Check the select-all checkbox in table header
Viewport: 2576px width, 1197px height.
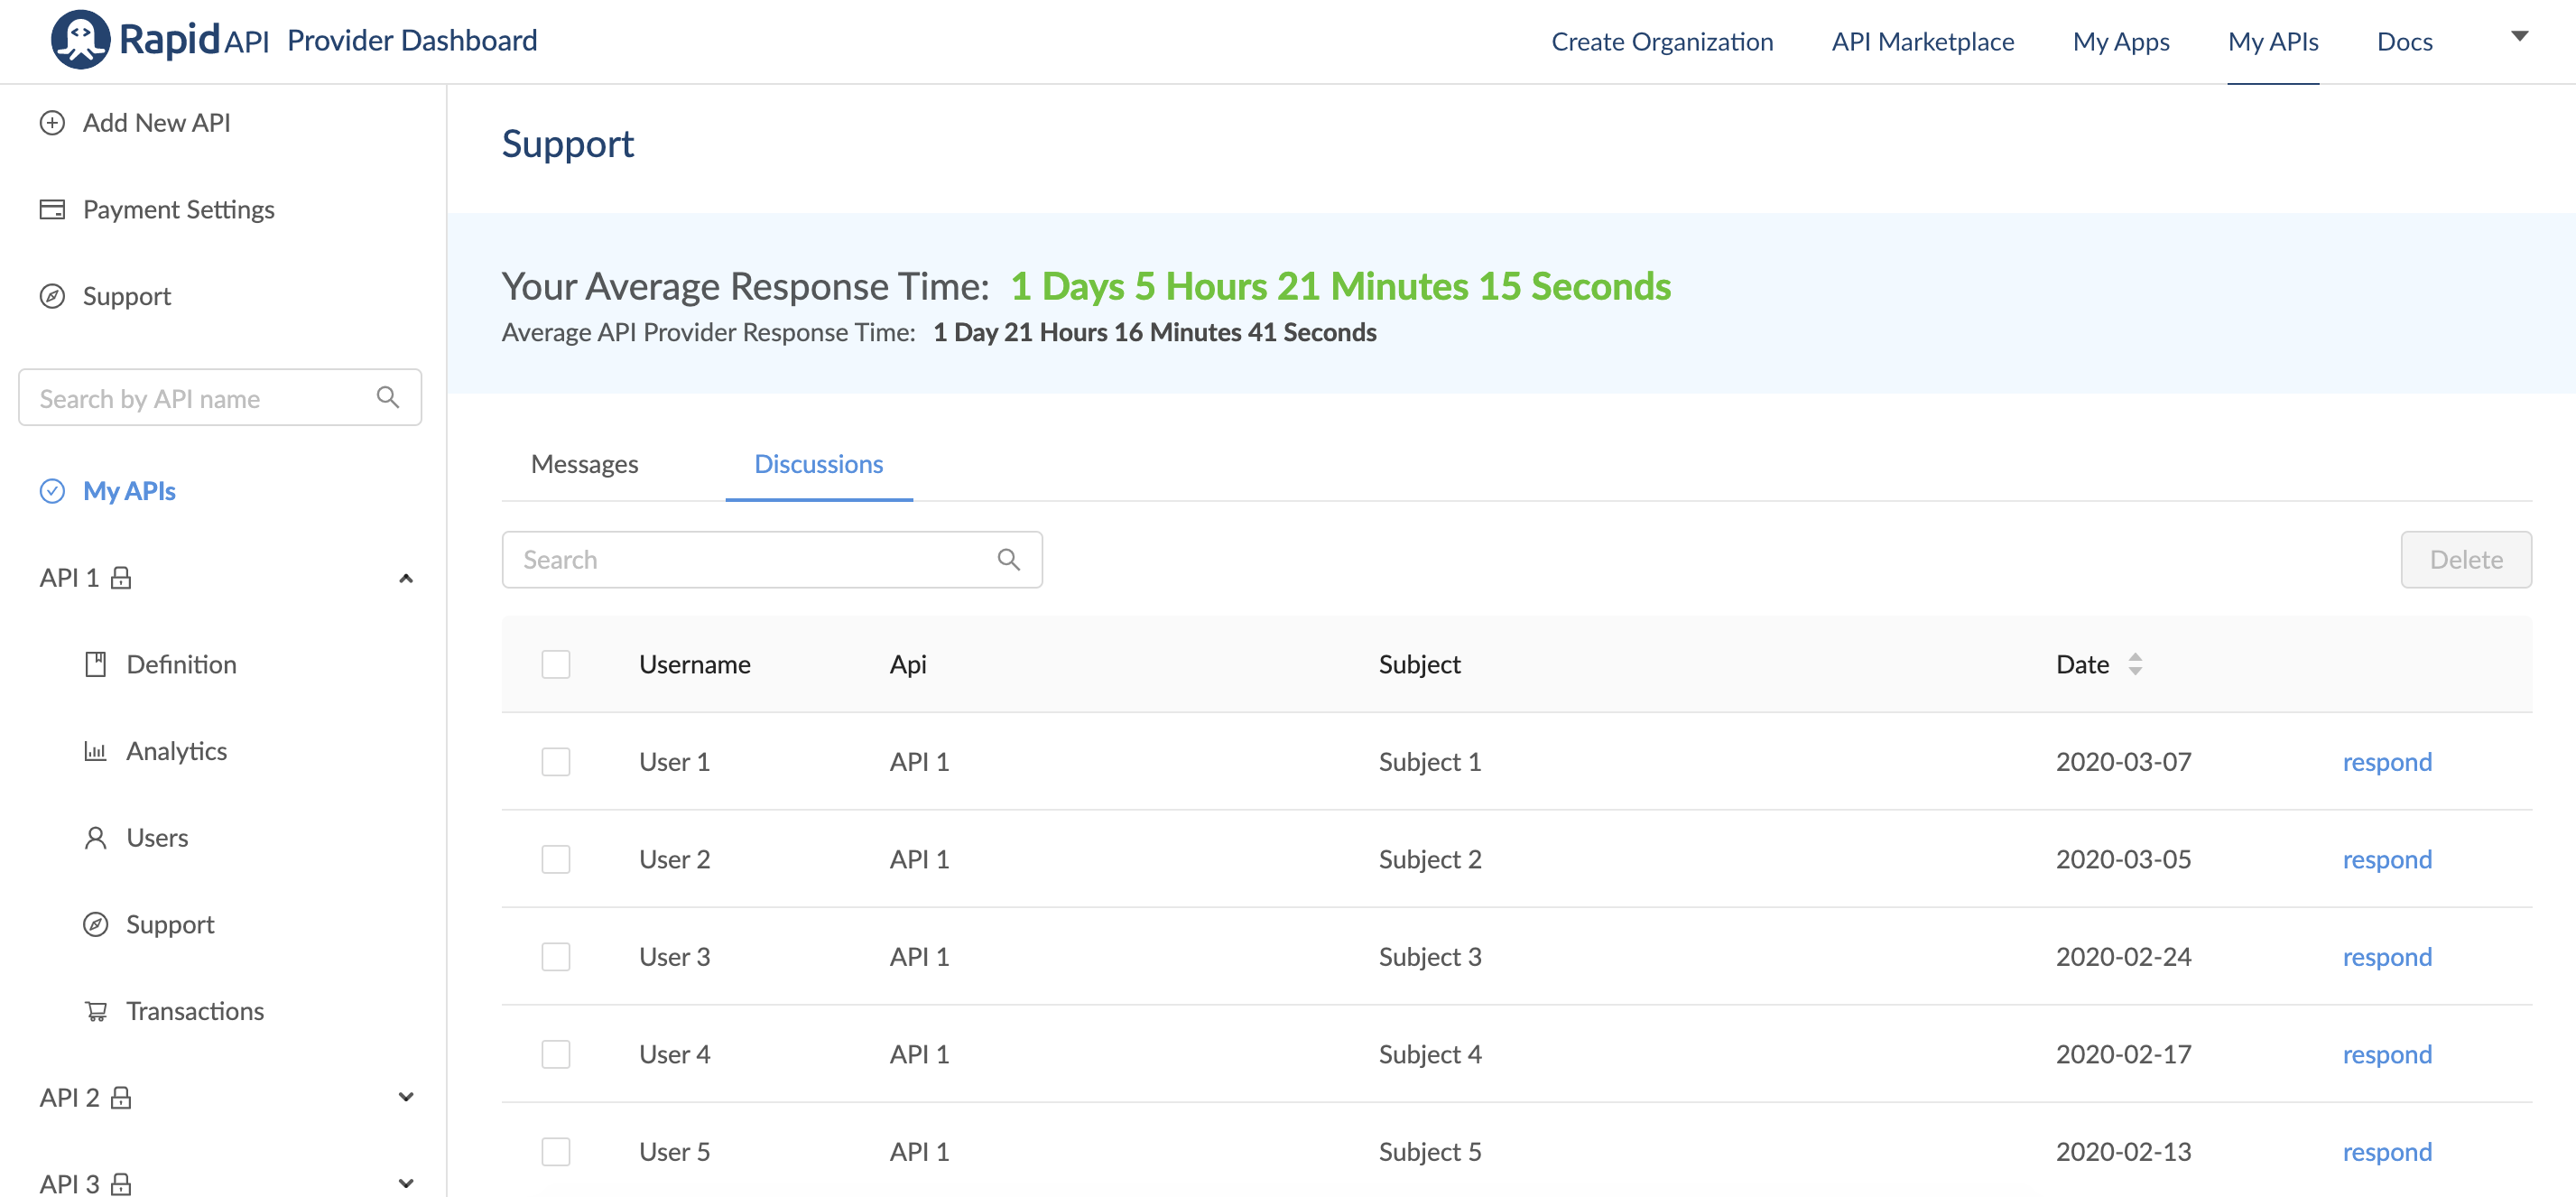click(556, 665)
